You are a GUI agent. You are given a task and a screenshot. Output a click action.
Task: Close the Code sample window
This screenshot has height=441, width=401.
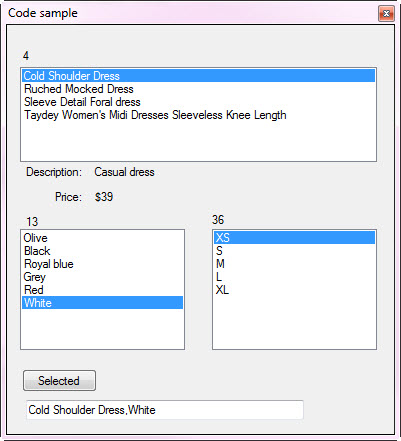[386, 14]
